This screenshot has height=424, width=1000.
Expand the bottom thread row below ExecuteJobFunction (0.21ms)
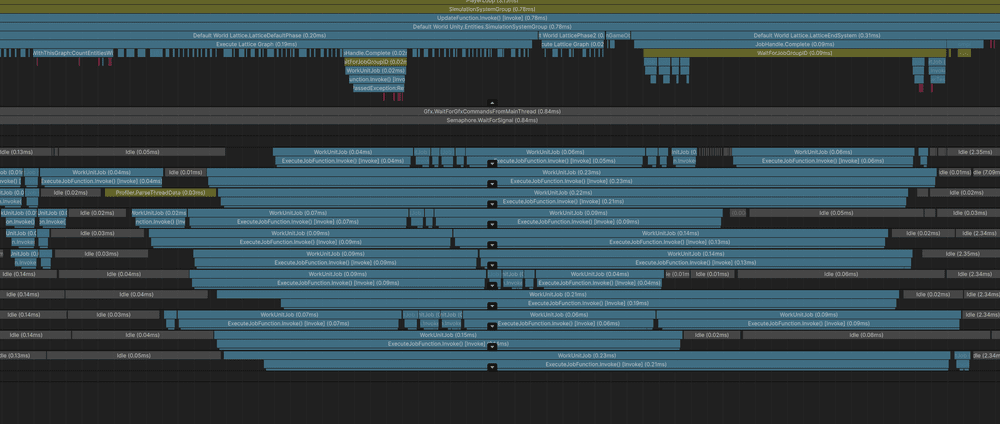(x=492, y=368)
